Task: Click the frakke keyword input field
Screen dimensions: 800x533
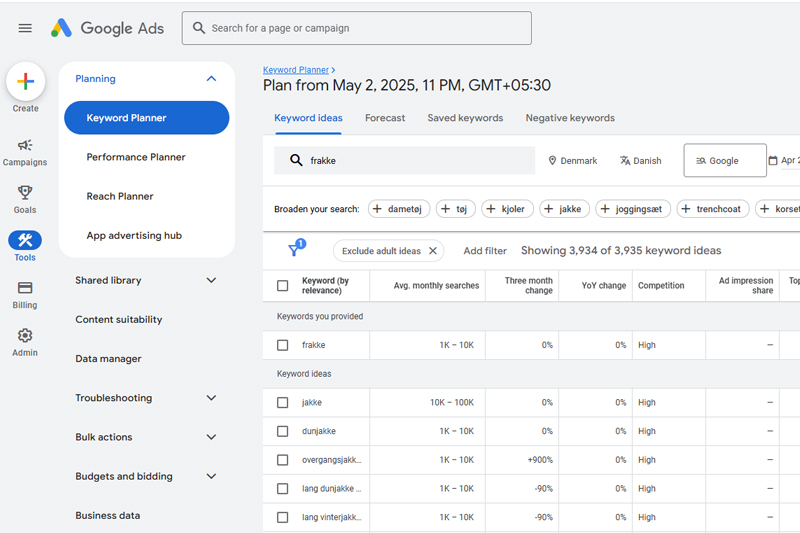Action: (404, 160)
